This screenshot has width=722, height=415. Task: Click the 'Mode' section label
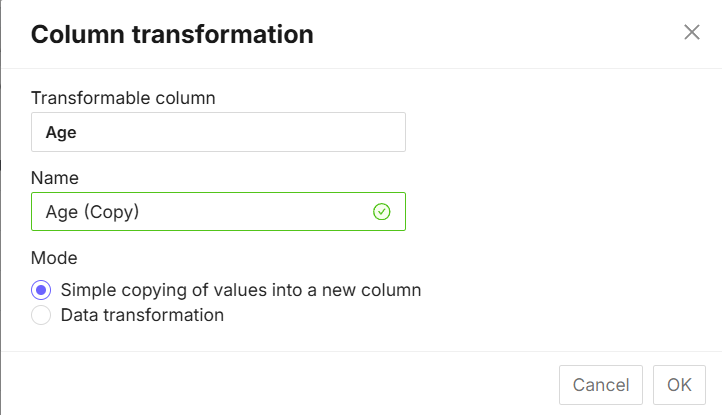pyautogui.click(x=55, y=258)
